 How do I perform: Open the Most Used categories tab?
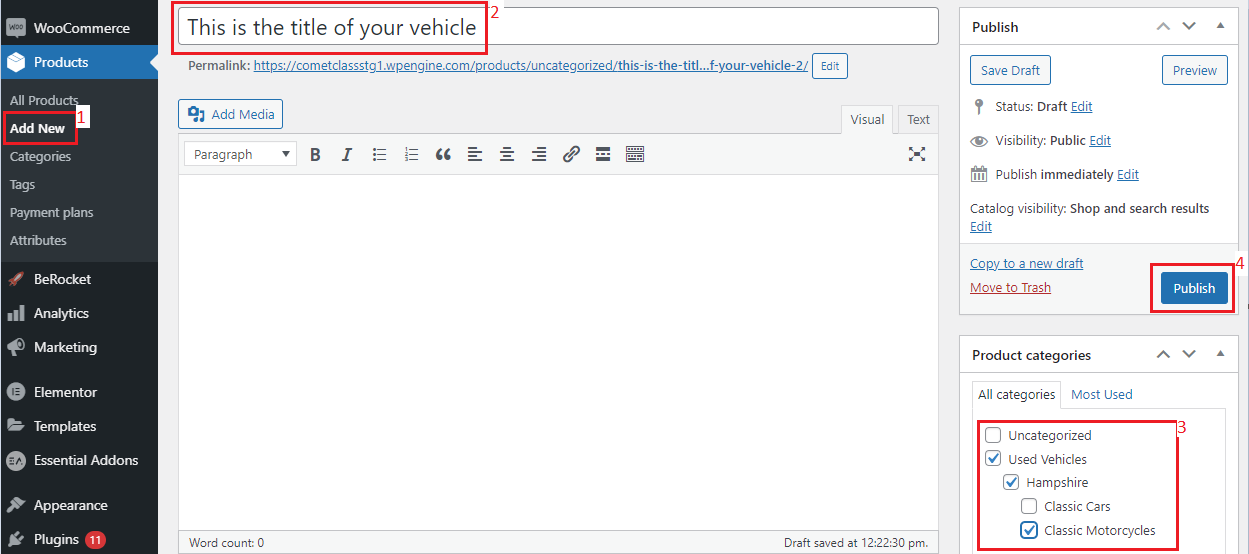tap(1101, 395)
